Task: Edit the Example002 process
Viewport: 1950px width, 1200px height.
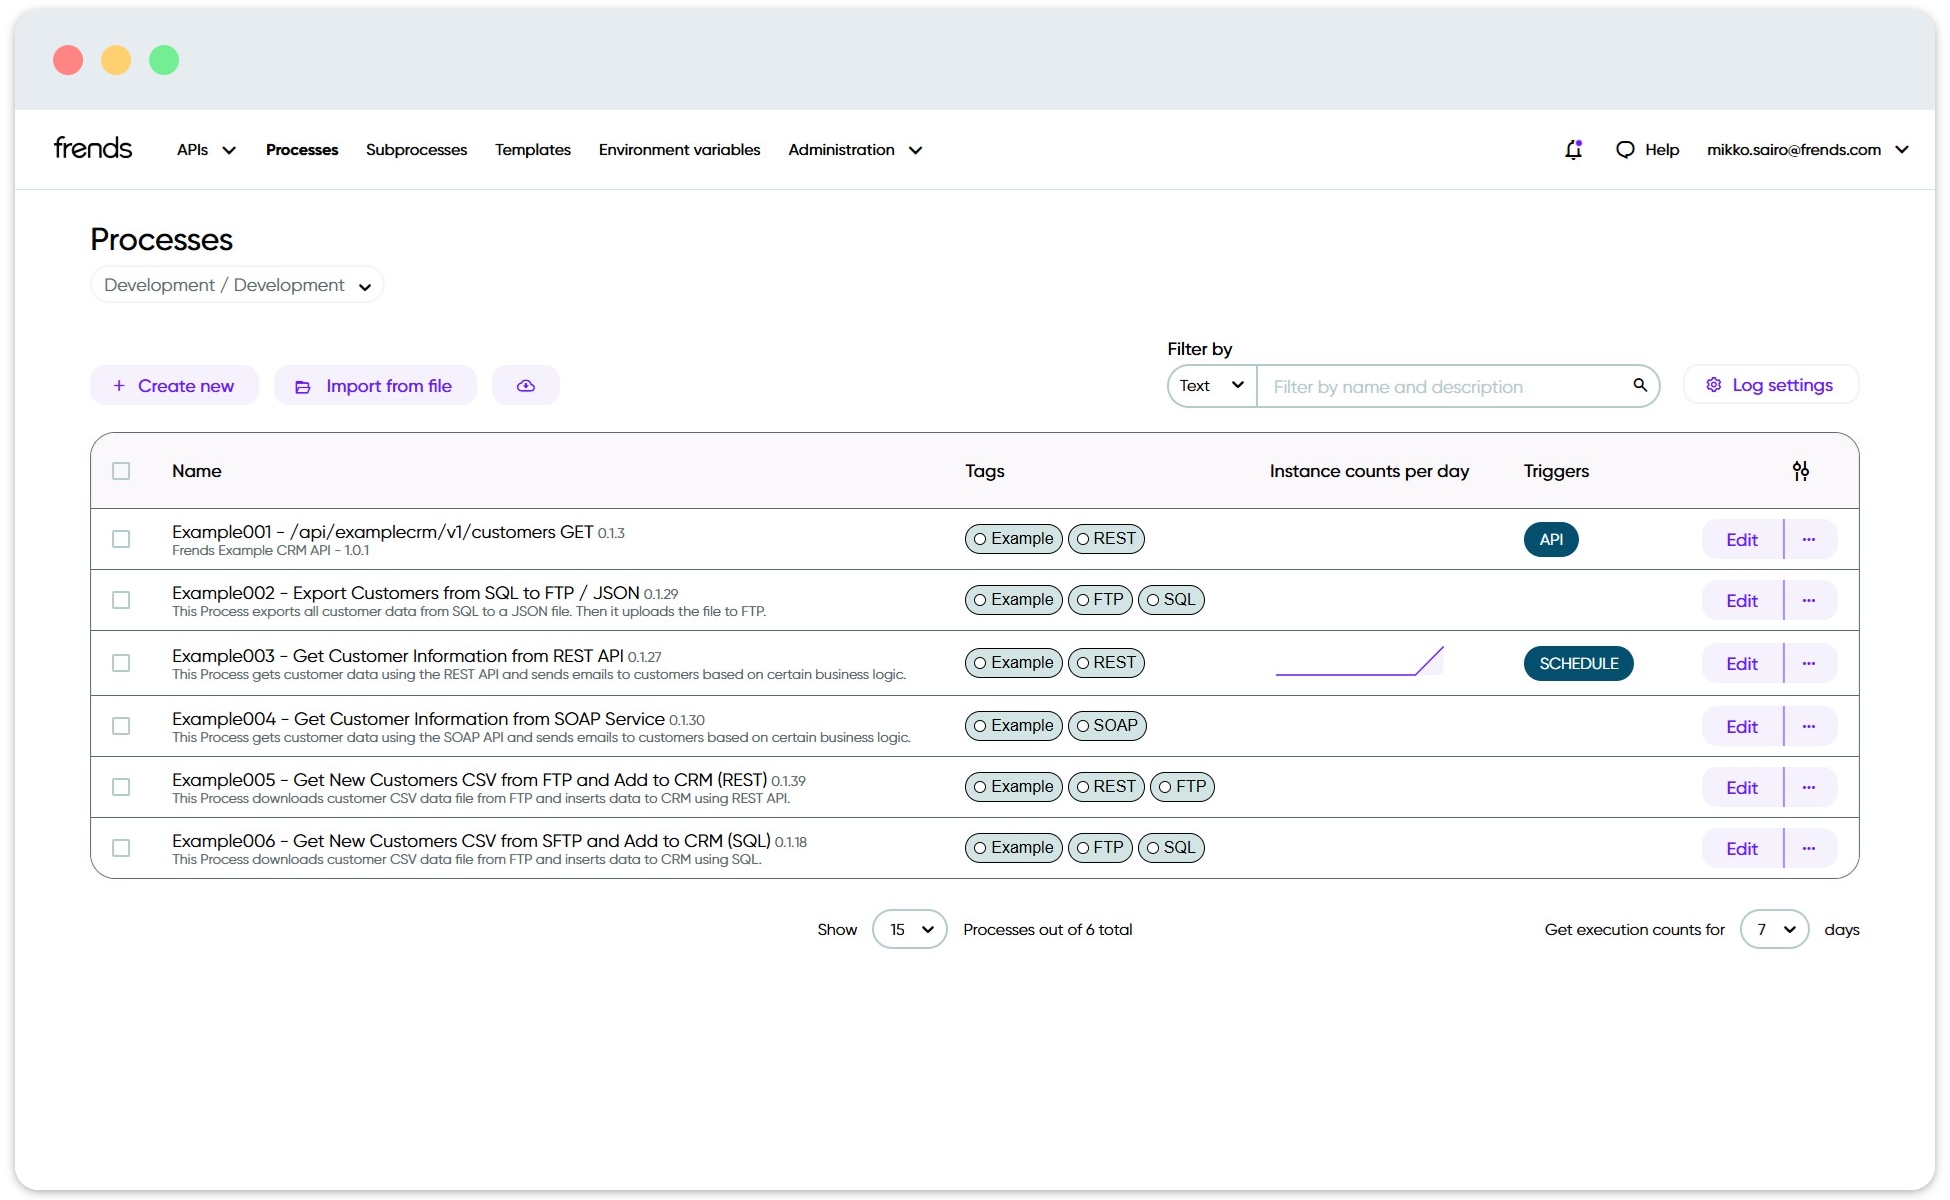Action: (1740, 600)
